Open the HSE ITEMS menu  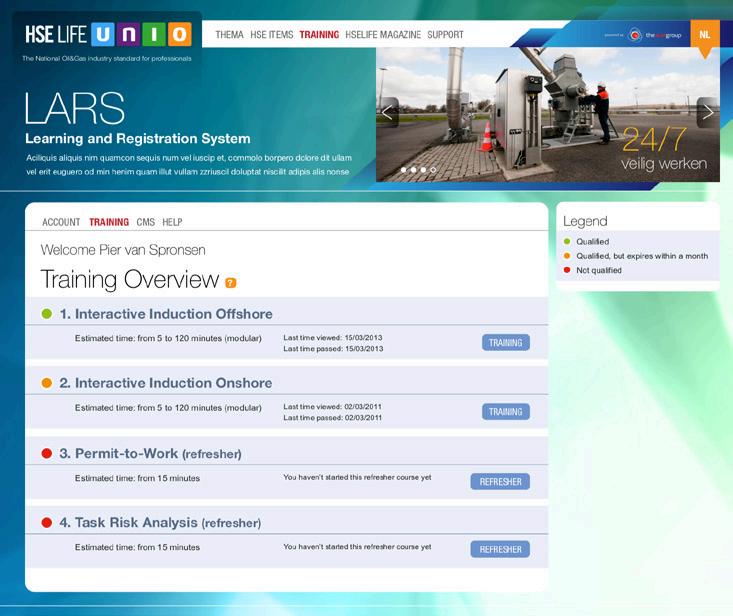click(x=272, y=35)
